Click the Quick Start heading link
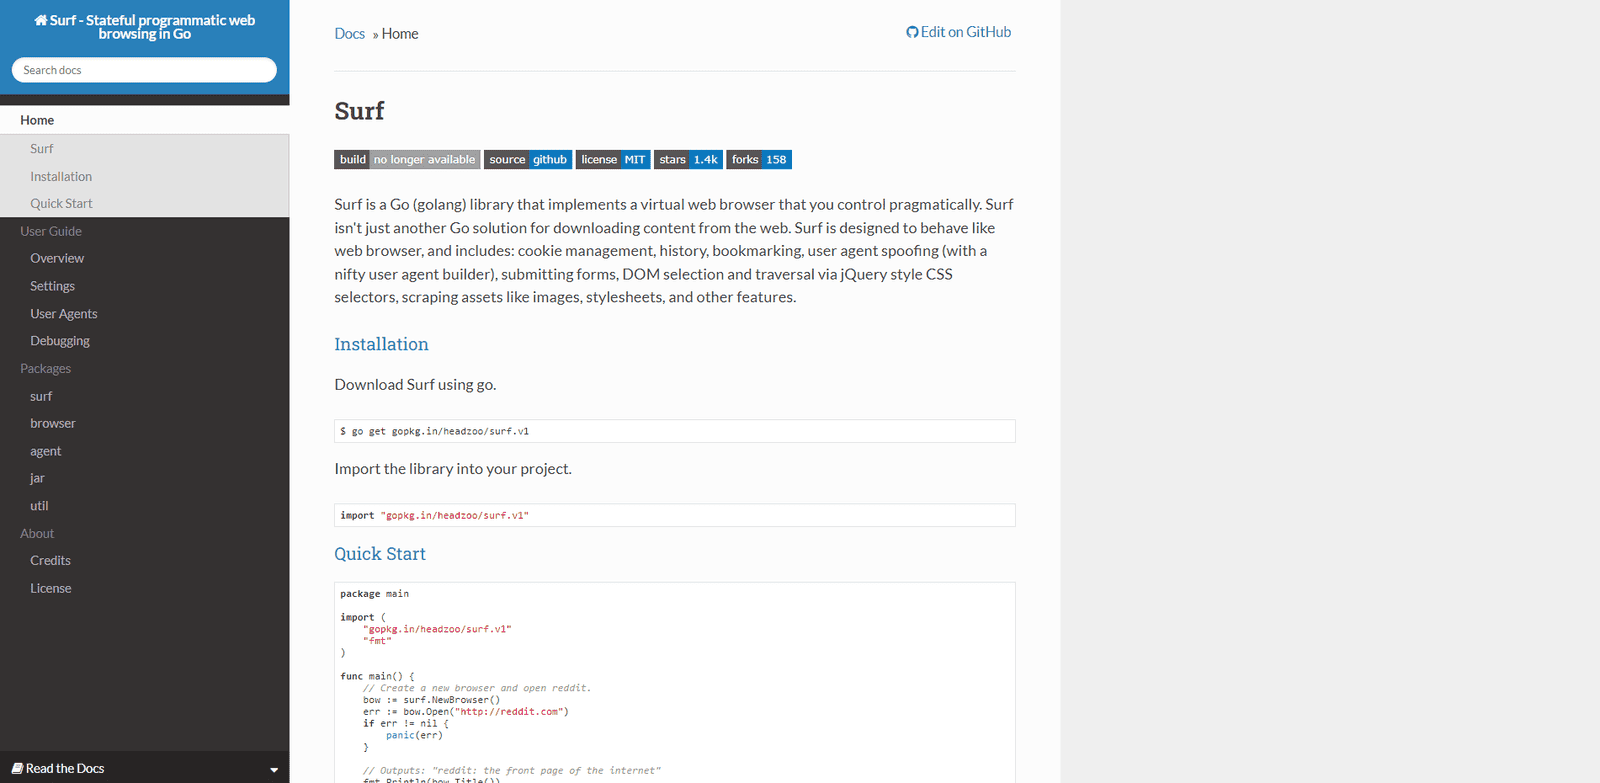This screenshot has width=1600, height=783. pos(380,554)
